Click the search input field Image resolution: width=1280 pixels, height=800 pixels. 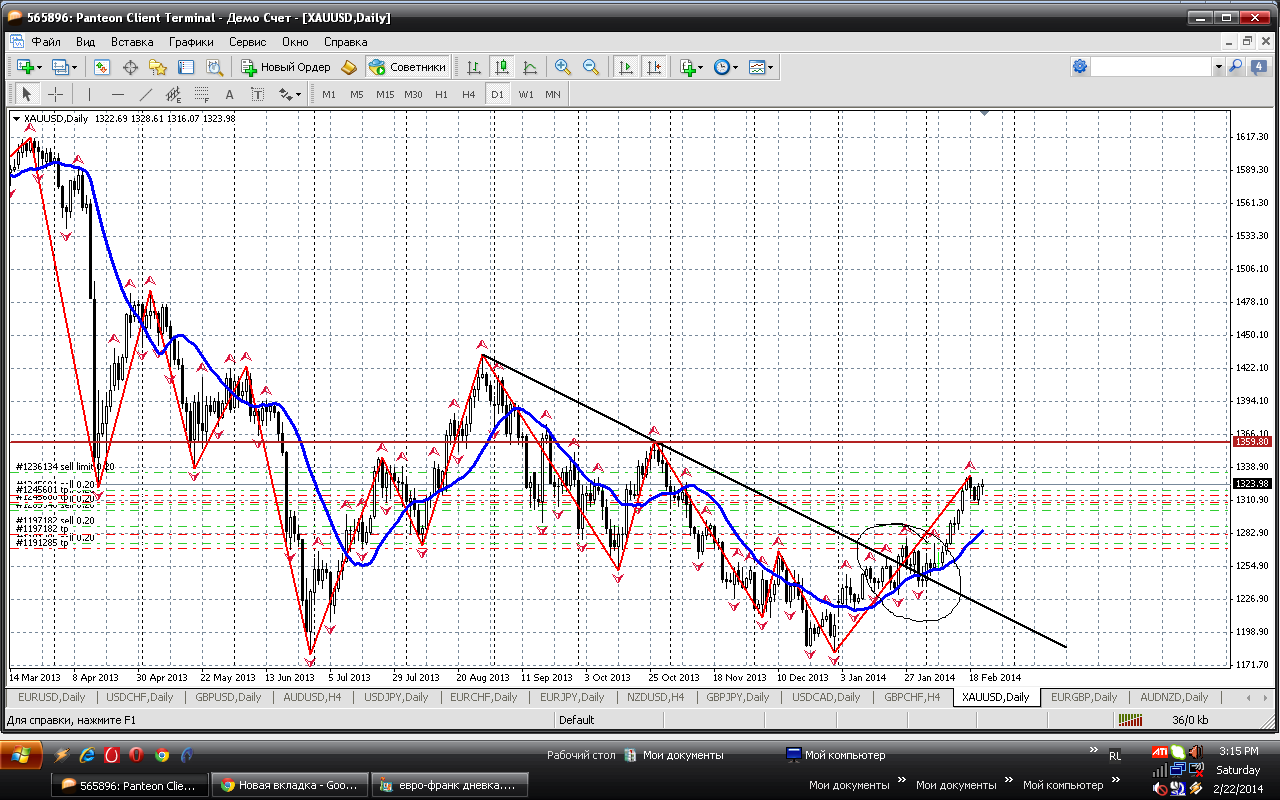point(1150,67)
